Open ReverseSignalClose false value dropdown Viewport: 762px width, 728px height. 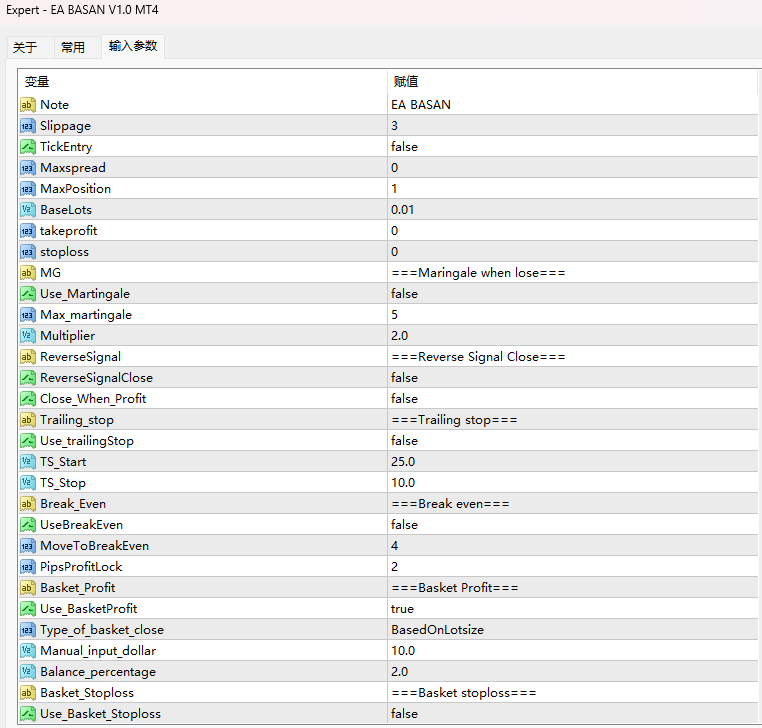point(572,378)
